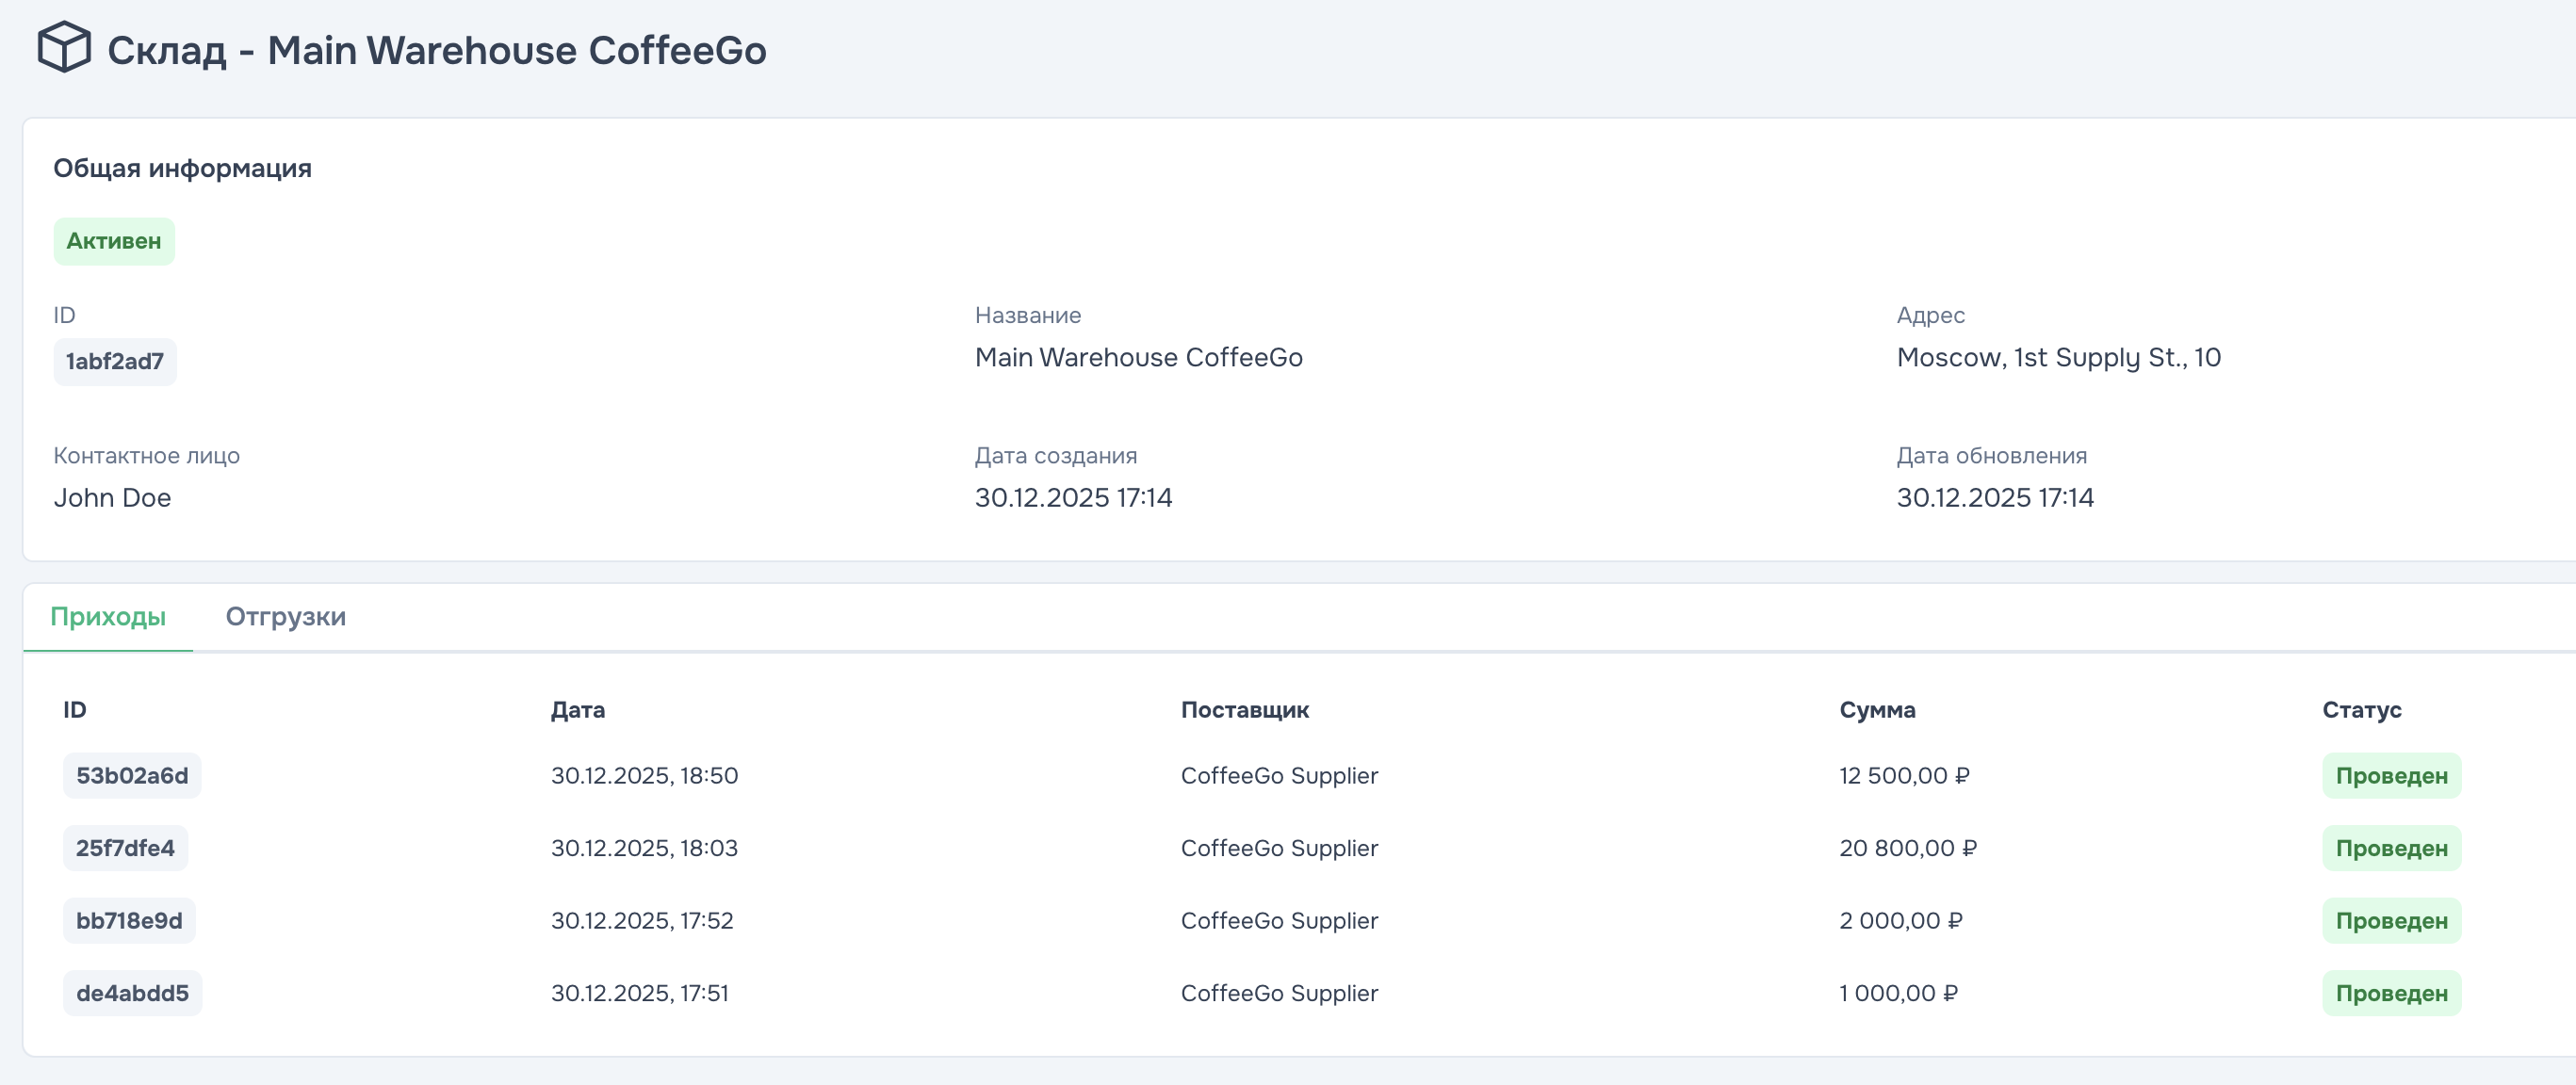Open receipt ID 53b02a6d
This screenshot has width=2576, height=1085.
(132, 776)
